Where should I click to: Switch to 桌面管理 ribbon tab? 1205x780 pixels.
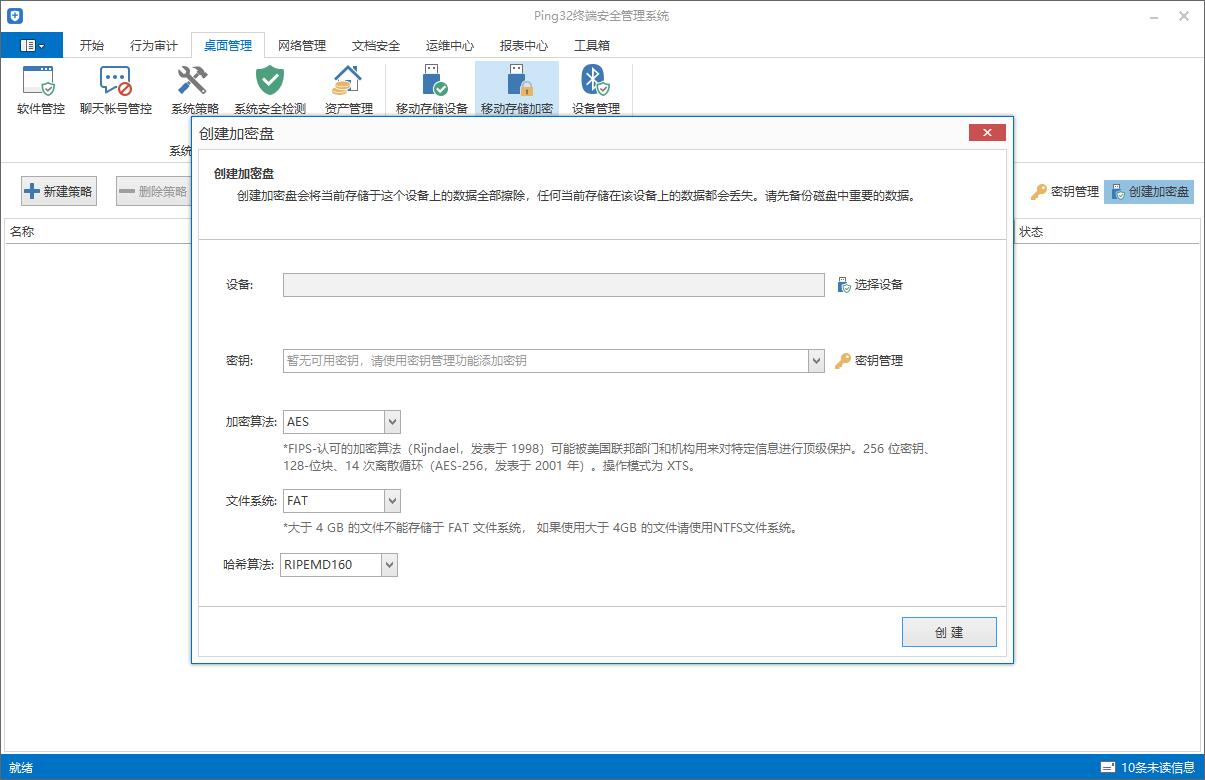[x=228, y=46]
